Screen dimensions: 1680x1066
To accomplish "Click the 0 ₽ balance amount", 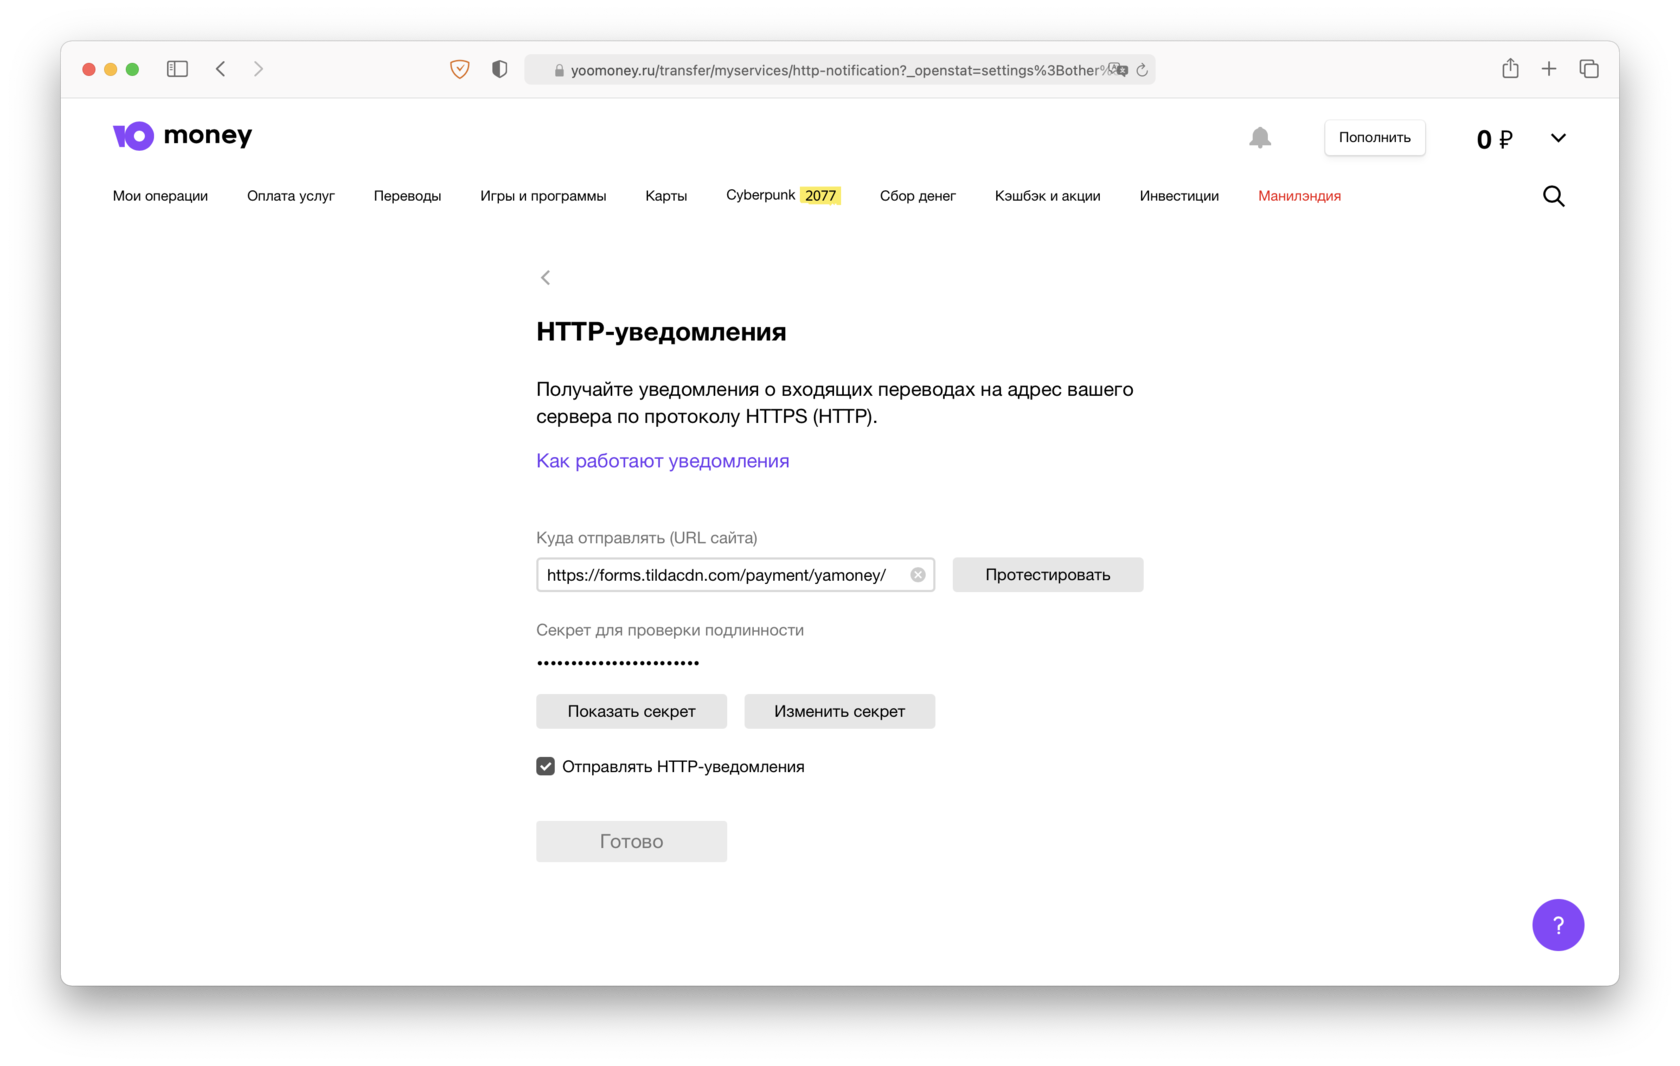I will click(1494, 139).
